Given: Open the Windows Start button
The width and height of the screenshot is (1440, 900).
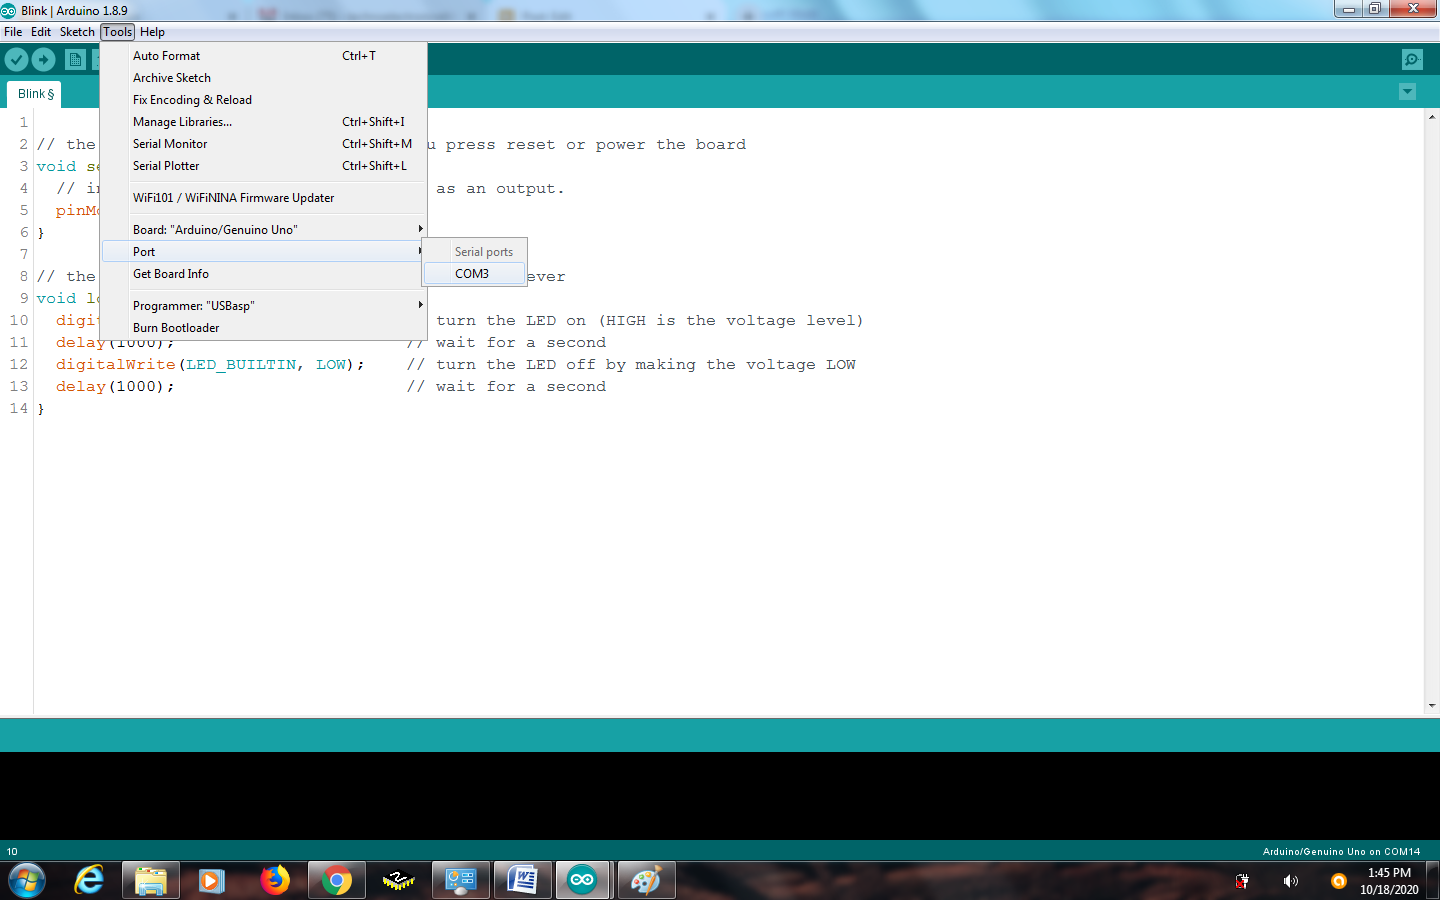Looking at the screenshot, I should (x=27, y=881).
